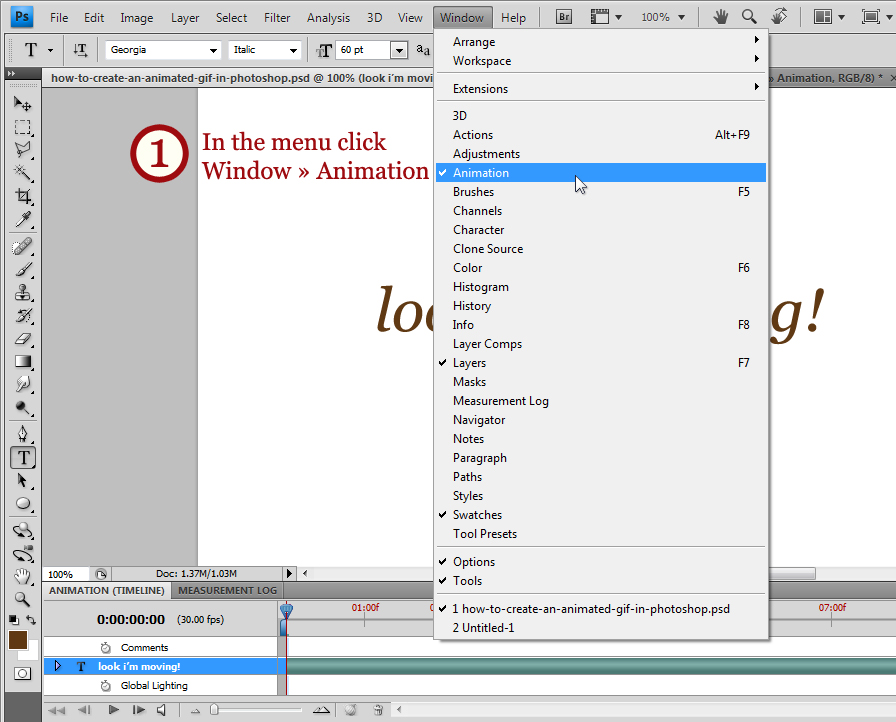This screenshot has width=896, height=722.
Task: Select the Zoom magnifier tool in toolbox
Action: 22,599
